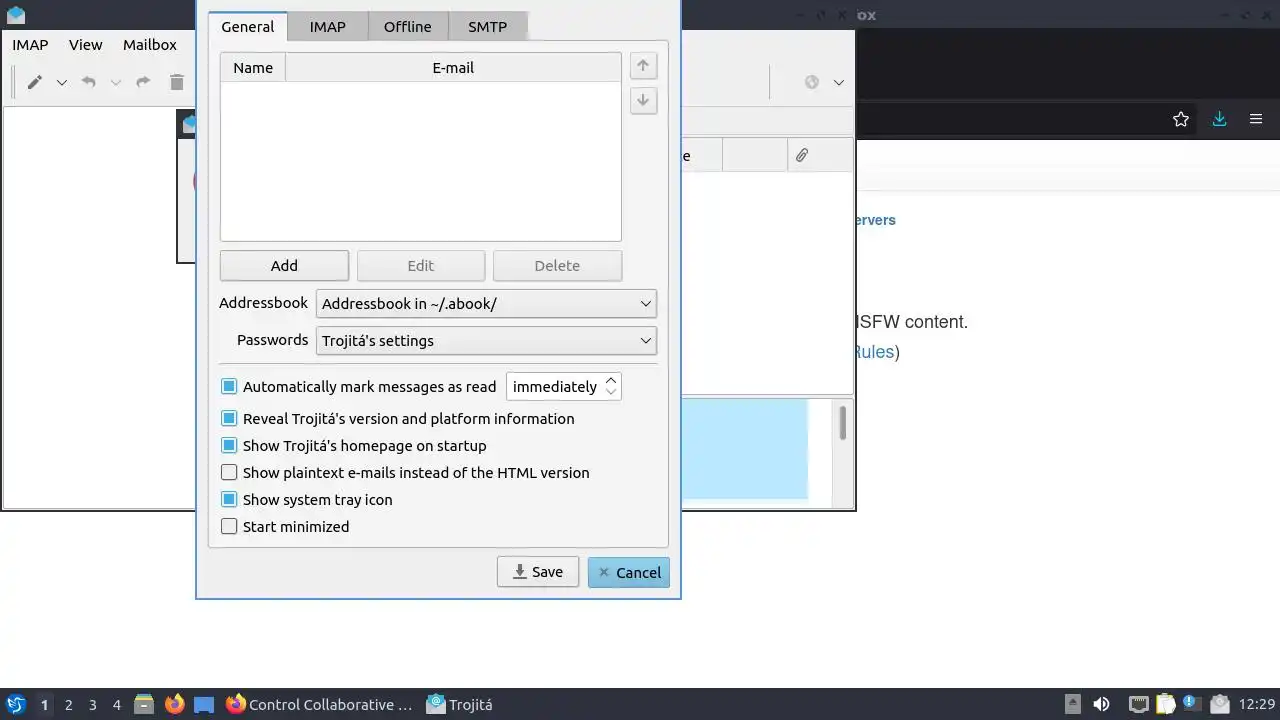1280x720 pixels.
Task: Move identity up with the up arrow
Action: 643,66
